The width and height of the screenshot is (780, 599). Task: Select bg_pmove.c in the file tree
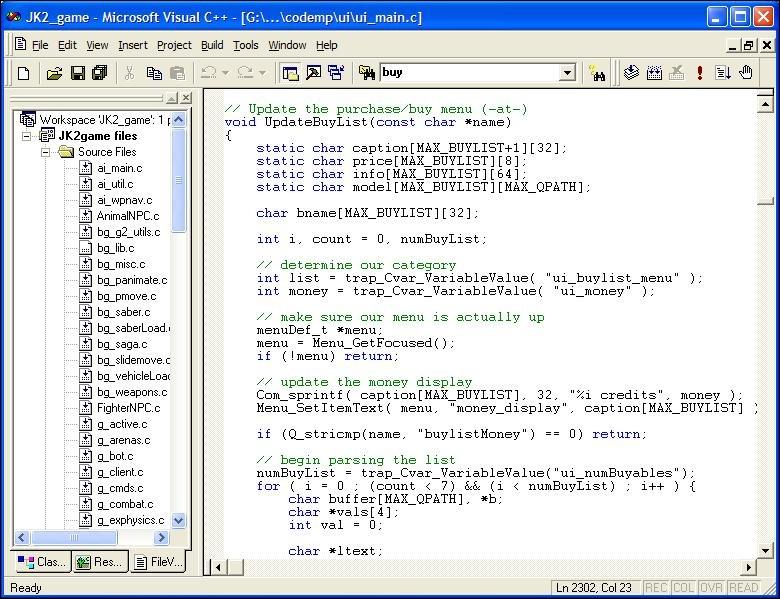point(126,296)
